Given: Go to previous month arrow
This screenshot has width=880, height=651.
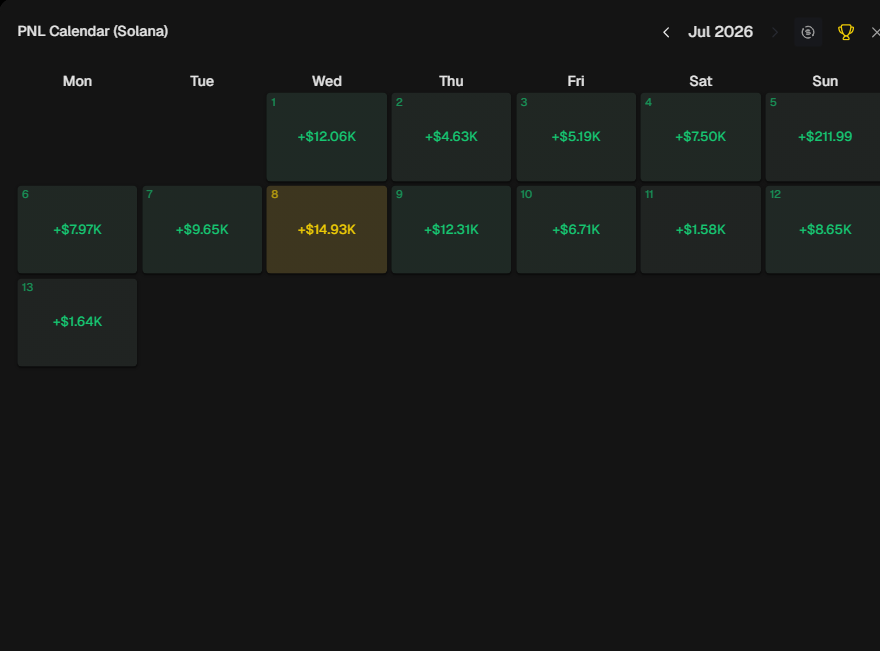Looking at the screenshot, I should (666, 33).
